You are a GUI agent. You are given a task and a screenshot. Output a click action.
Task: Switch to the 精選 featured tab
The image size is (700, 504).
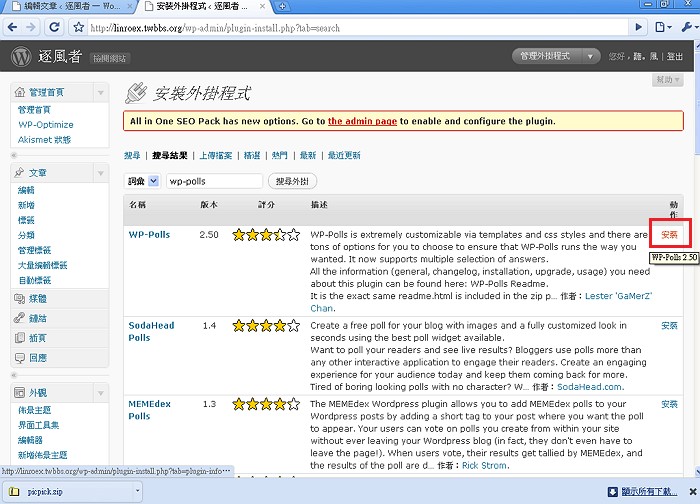(252, 155)
